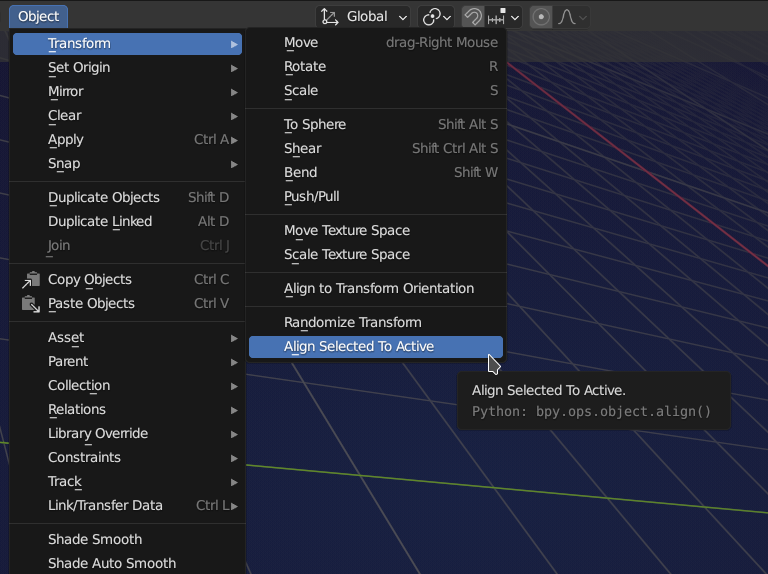Screen dimensions: 768x574
Task: Open the snapping options dropdown
Action: pyautogui.click(x=503, y=17)
